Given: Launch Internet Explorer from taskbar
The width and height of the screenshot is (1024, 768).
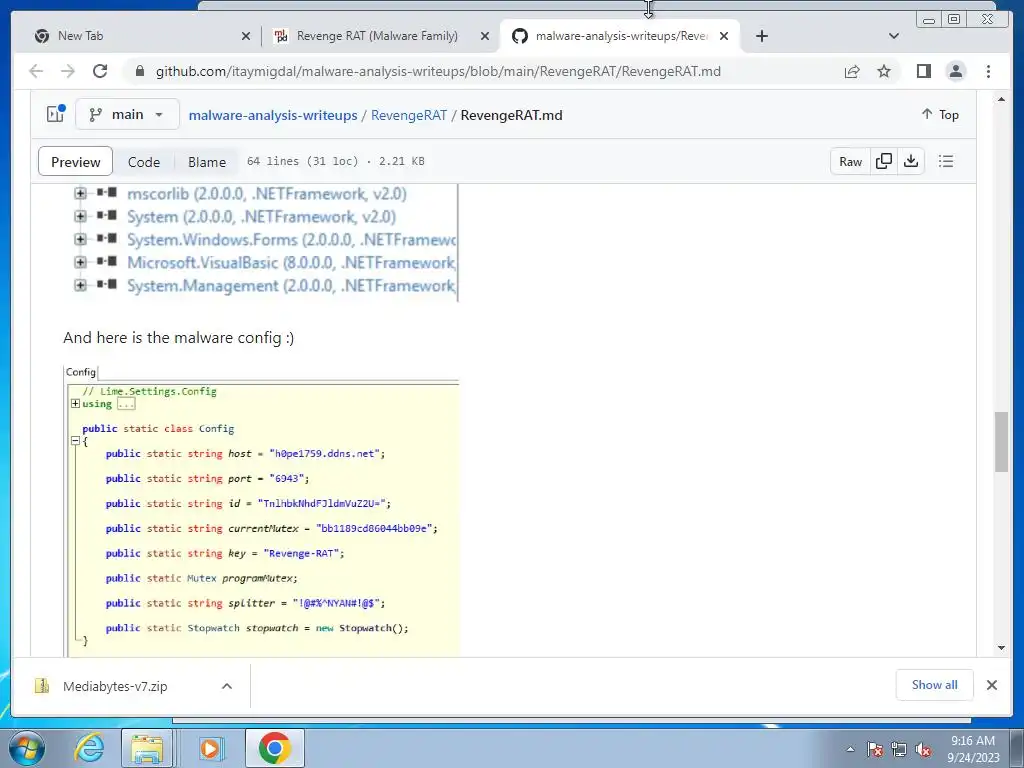Looking at the screenshot, I should (x=89, y=748).
